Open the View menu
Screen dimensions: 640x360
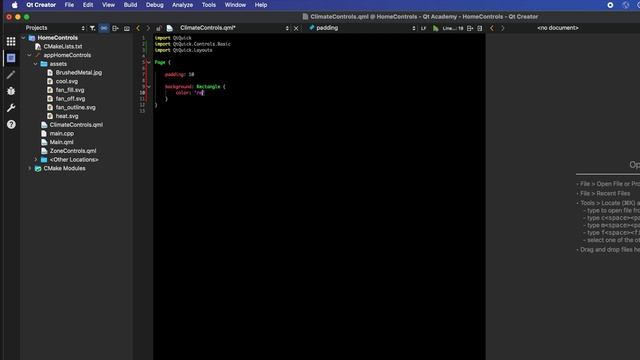(x=108, y=5)
